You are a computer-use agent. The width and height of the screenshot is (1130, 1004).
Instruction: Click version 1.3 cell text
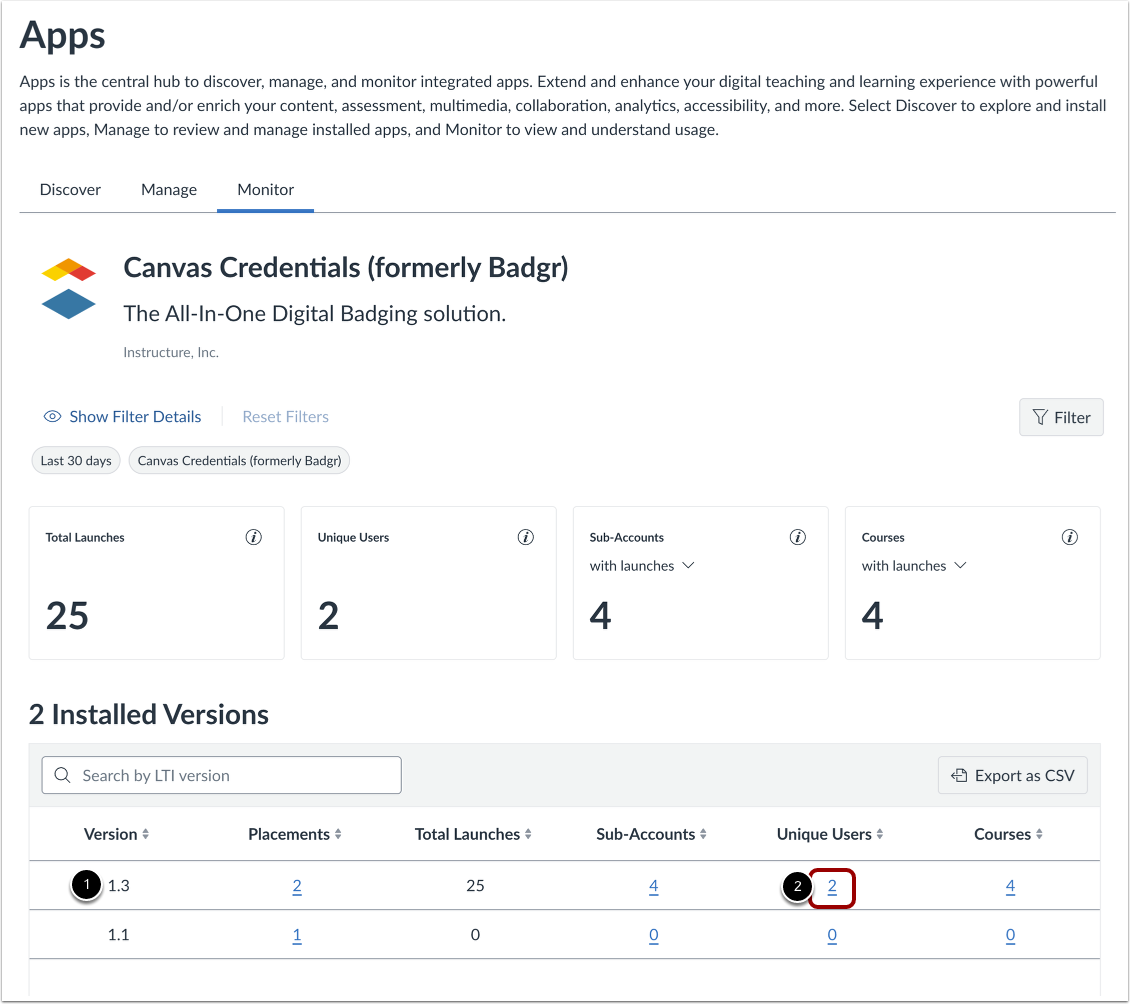[x=119, y=886]
